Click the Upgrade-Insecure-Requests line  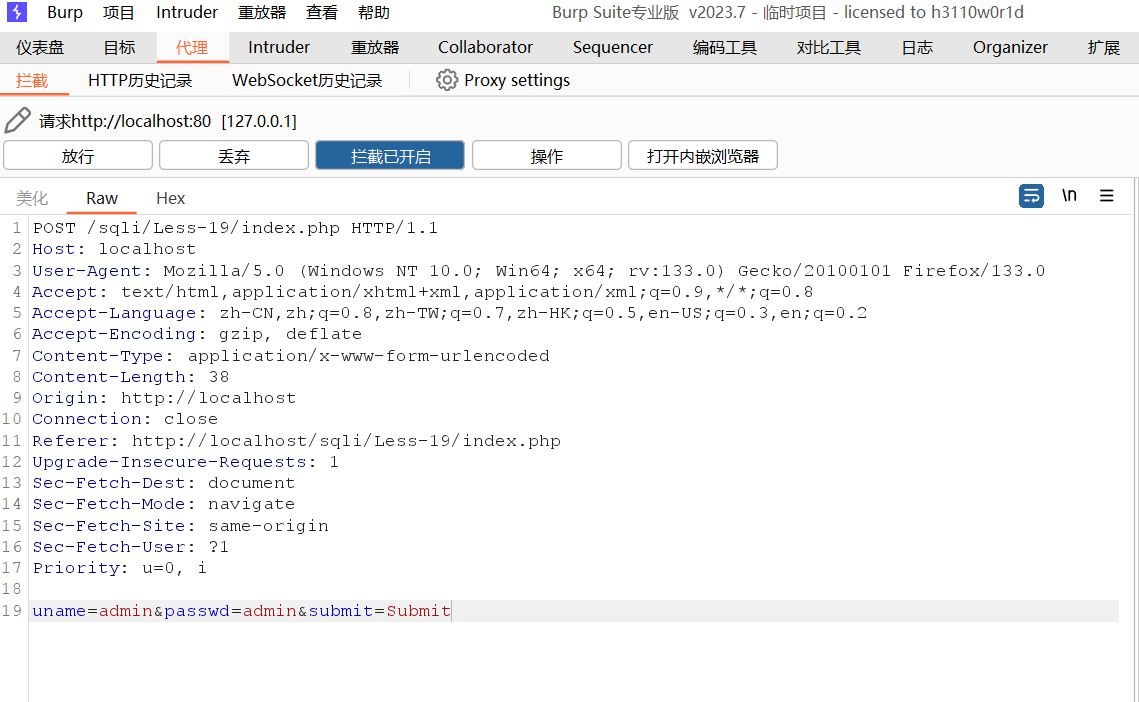[185, 462]
